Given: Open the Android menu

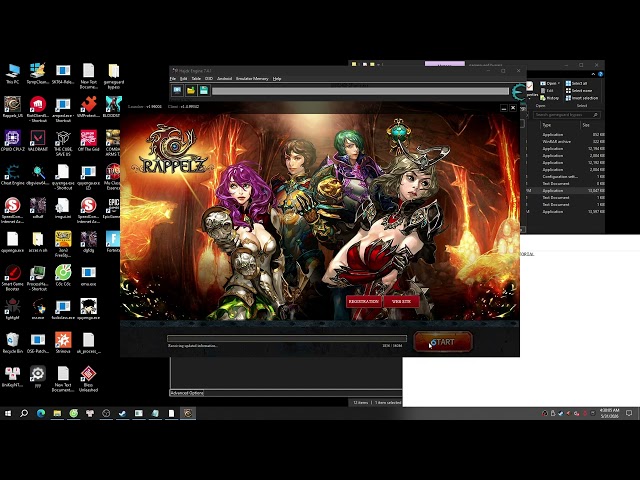Looking at the screenshot, I should [224, 78].
